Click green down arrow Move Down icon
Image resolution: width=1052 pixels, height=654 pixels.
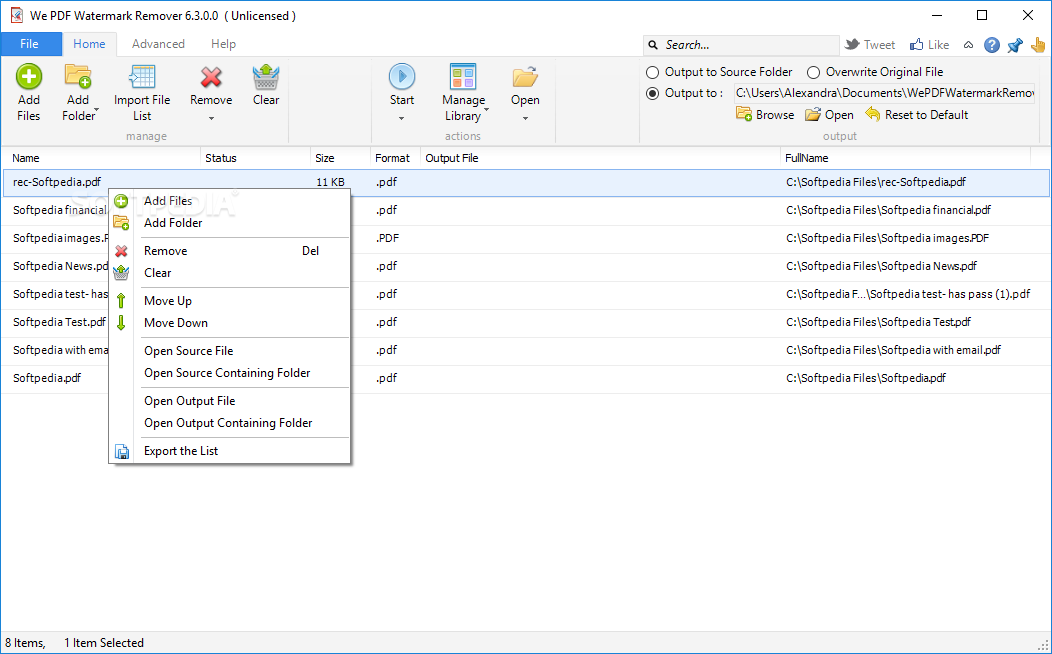click(x=121, y=323)
